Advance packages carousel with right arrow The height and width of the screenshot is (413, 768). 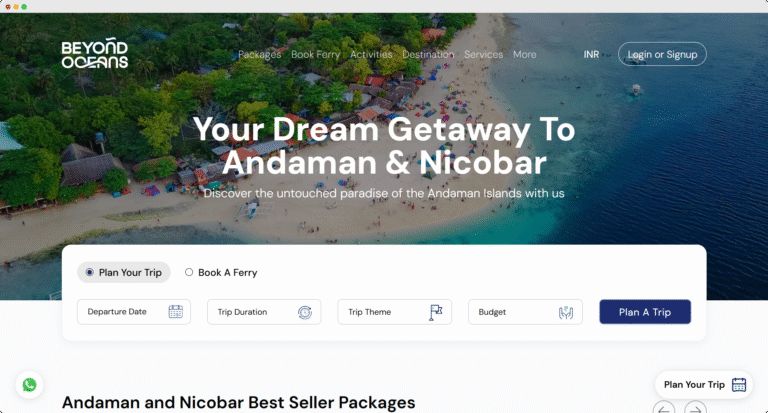point(695,410)
